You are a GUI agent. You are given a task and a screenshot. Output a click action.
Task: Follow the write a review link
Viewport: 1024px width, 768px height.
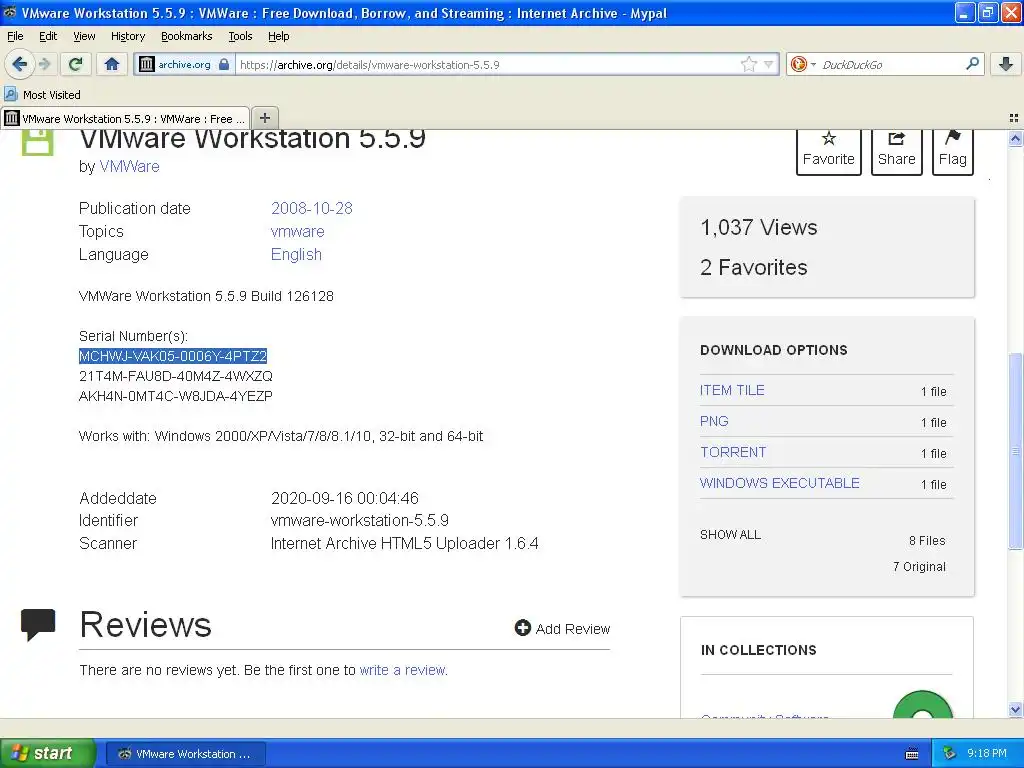tap(403, 670)
